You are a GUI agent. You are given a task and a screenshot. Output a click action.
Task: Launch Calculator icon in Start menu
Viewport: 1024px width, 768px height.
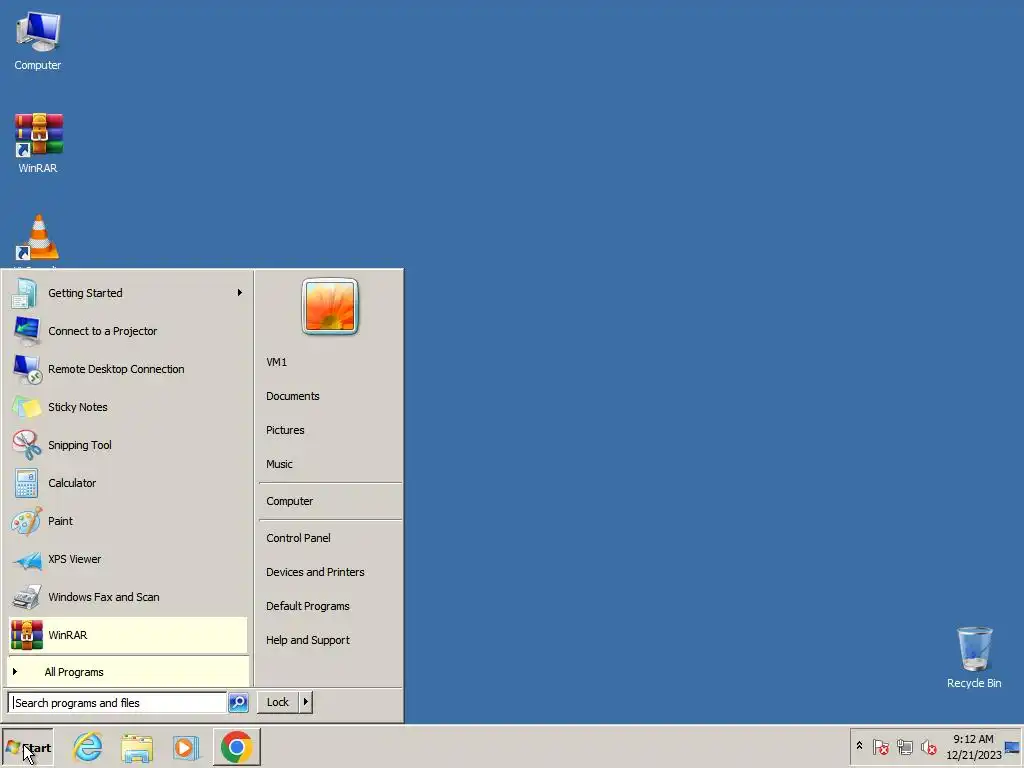pyautogui.click(x=27, y=483)
